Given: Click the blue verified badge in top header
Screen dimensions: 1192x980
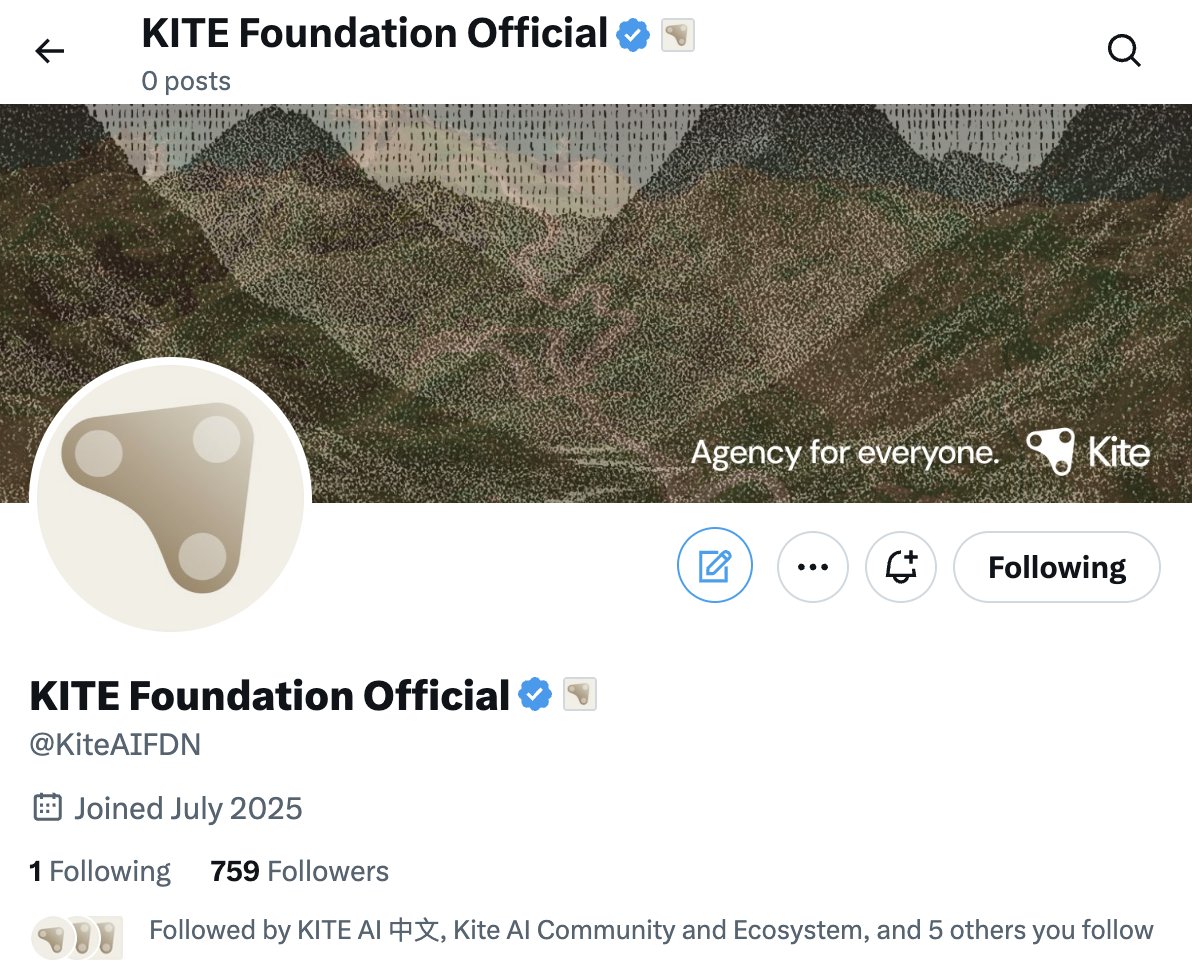Looking at the screenshot, I should [x=633, y=36].
